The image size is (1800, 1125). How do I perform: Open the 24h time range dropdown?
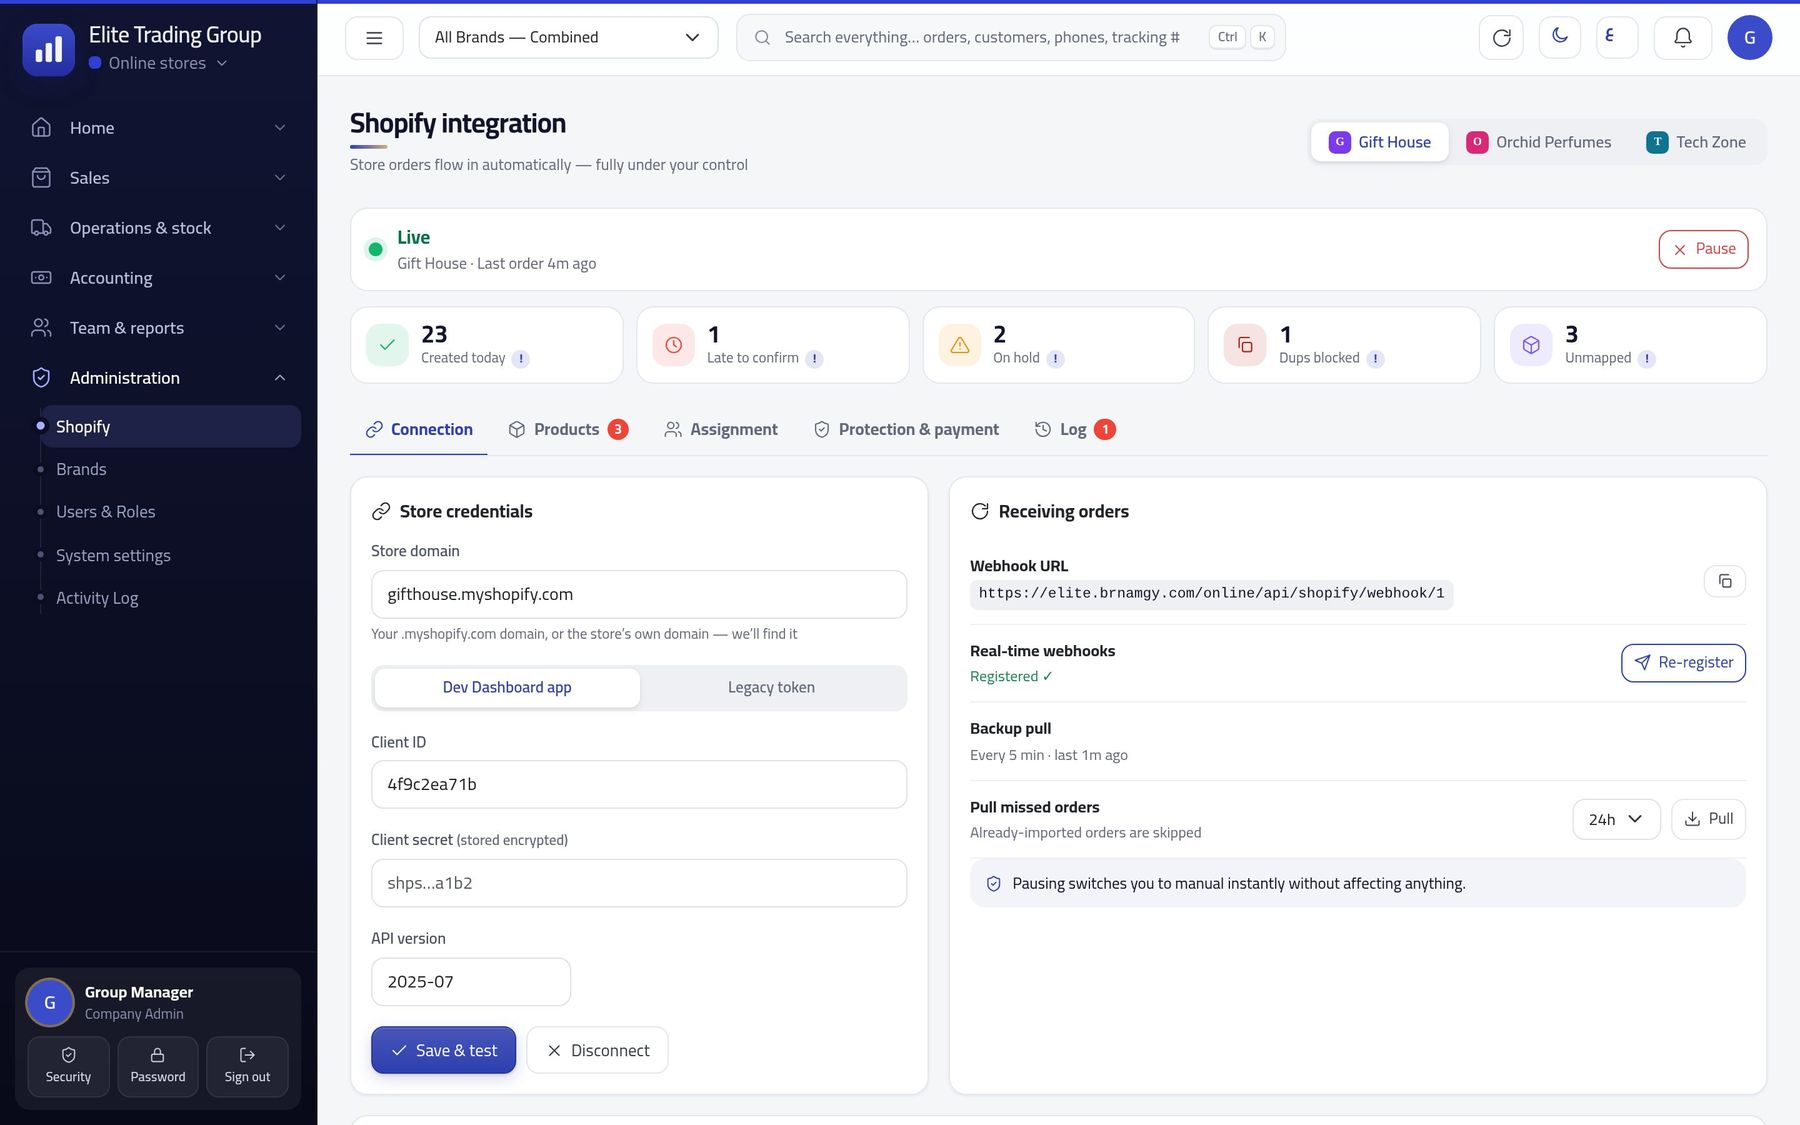[x=1616, y=819]
